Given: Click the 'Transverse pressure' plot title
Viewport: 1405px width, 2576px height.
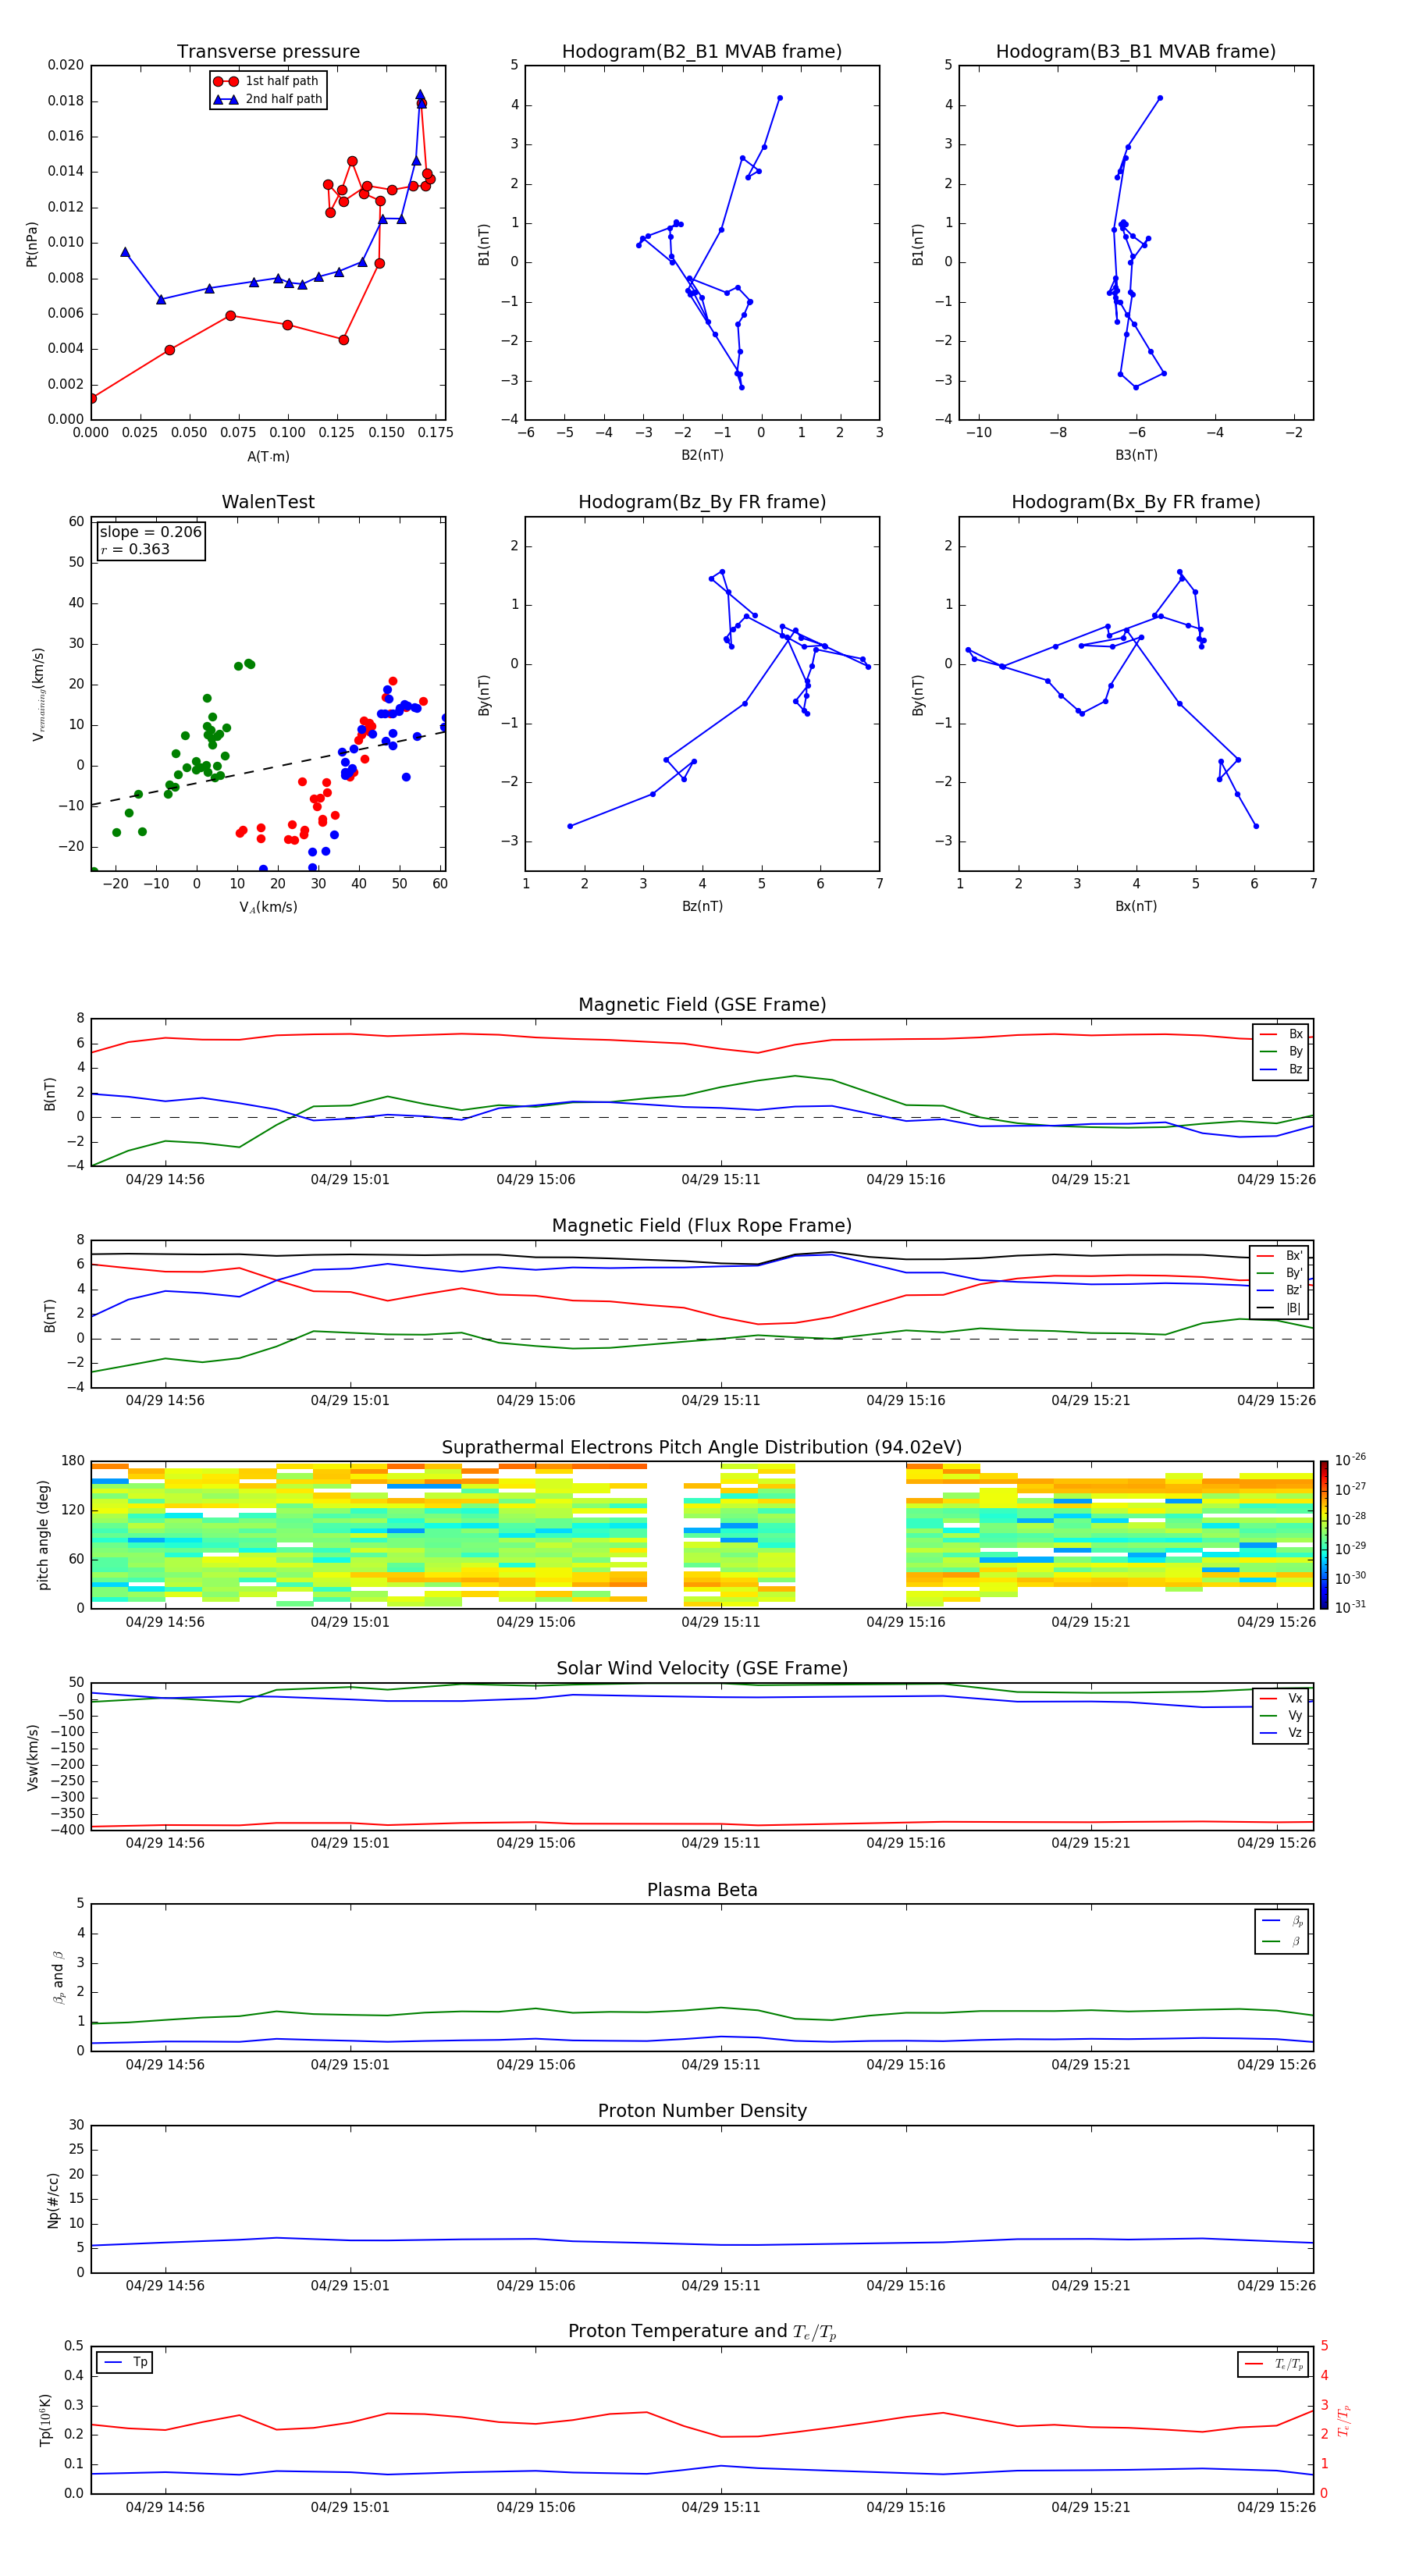Looking at the screenshot, I should click(268, 52).
